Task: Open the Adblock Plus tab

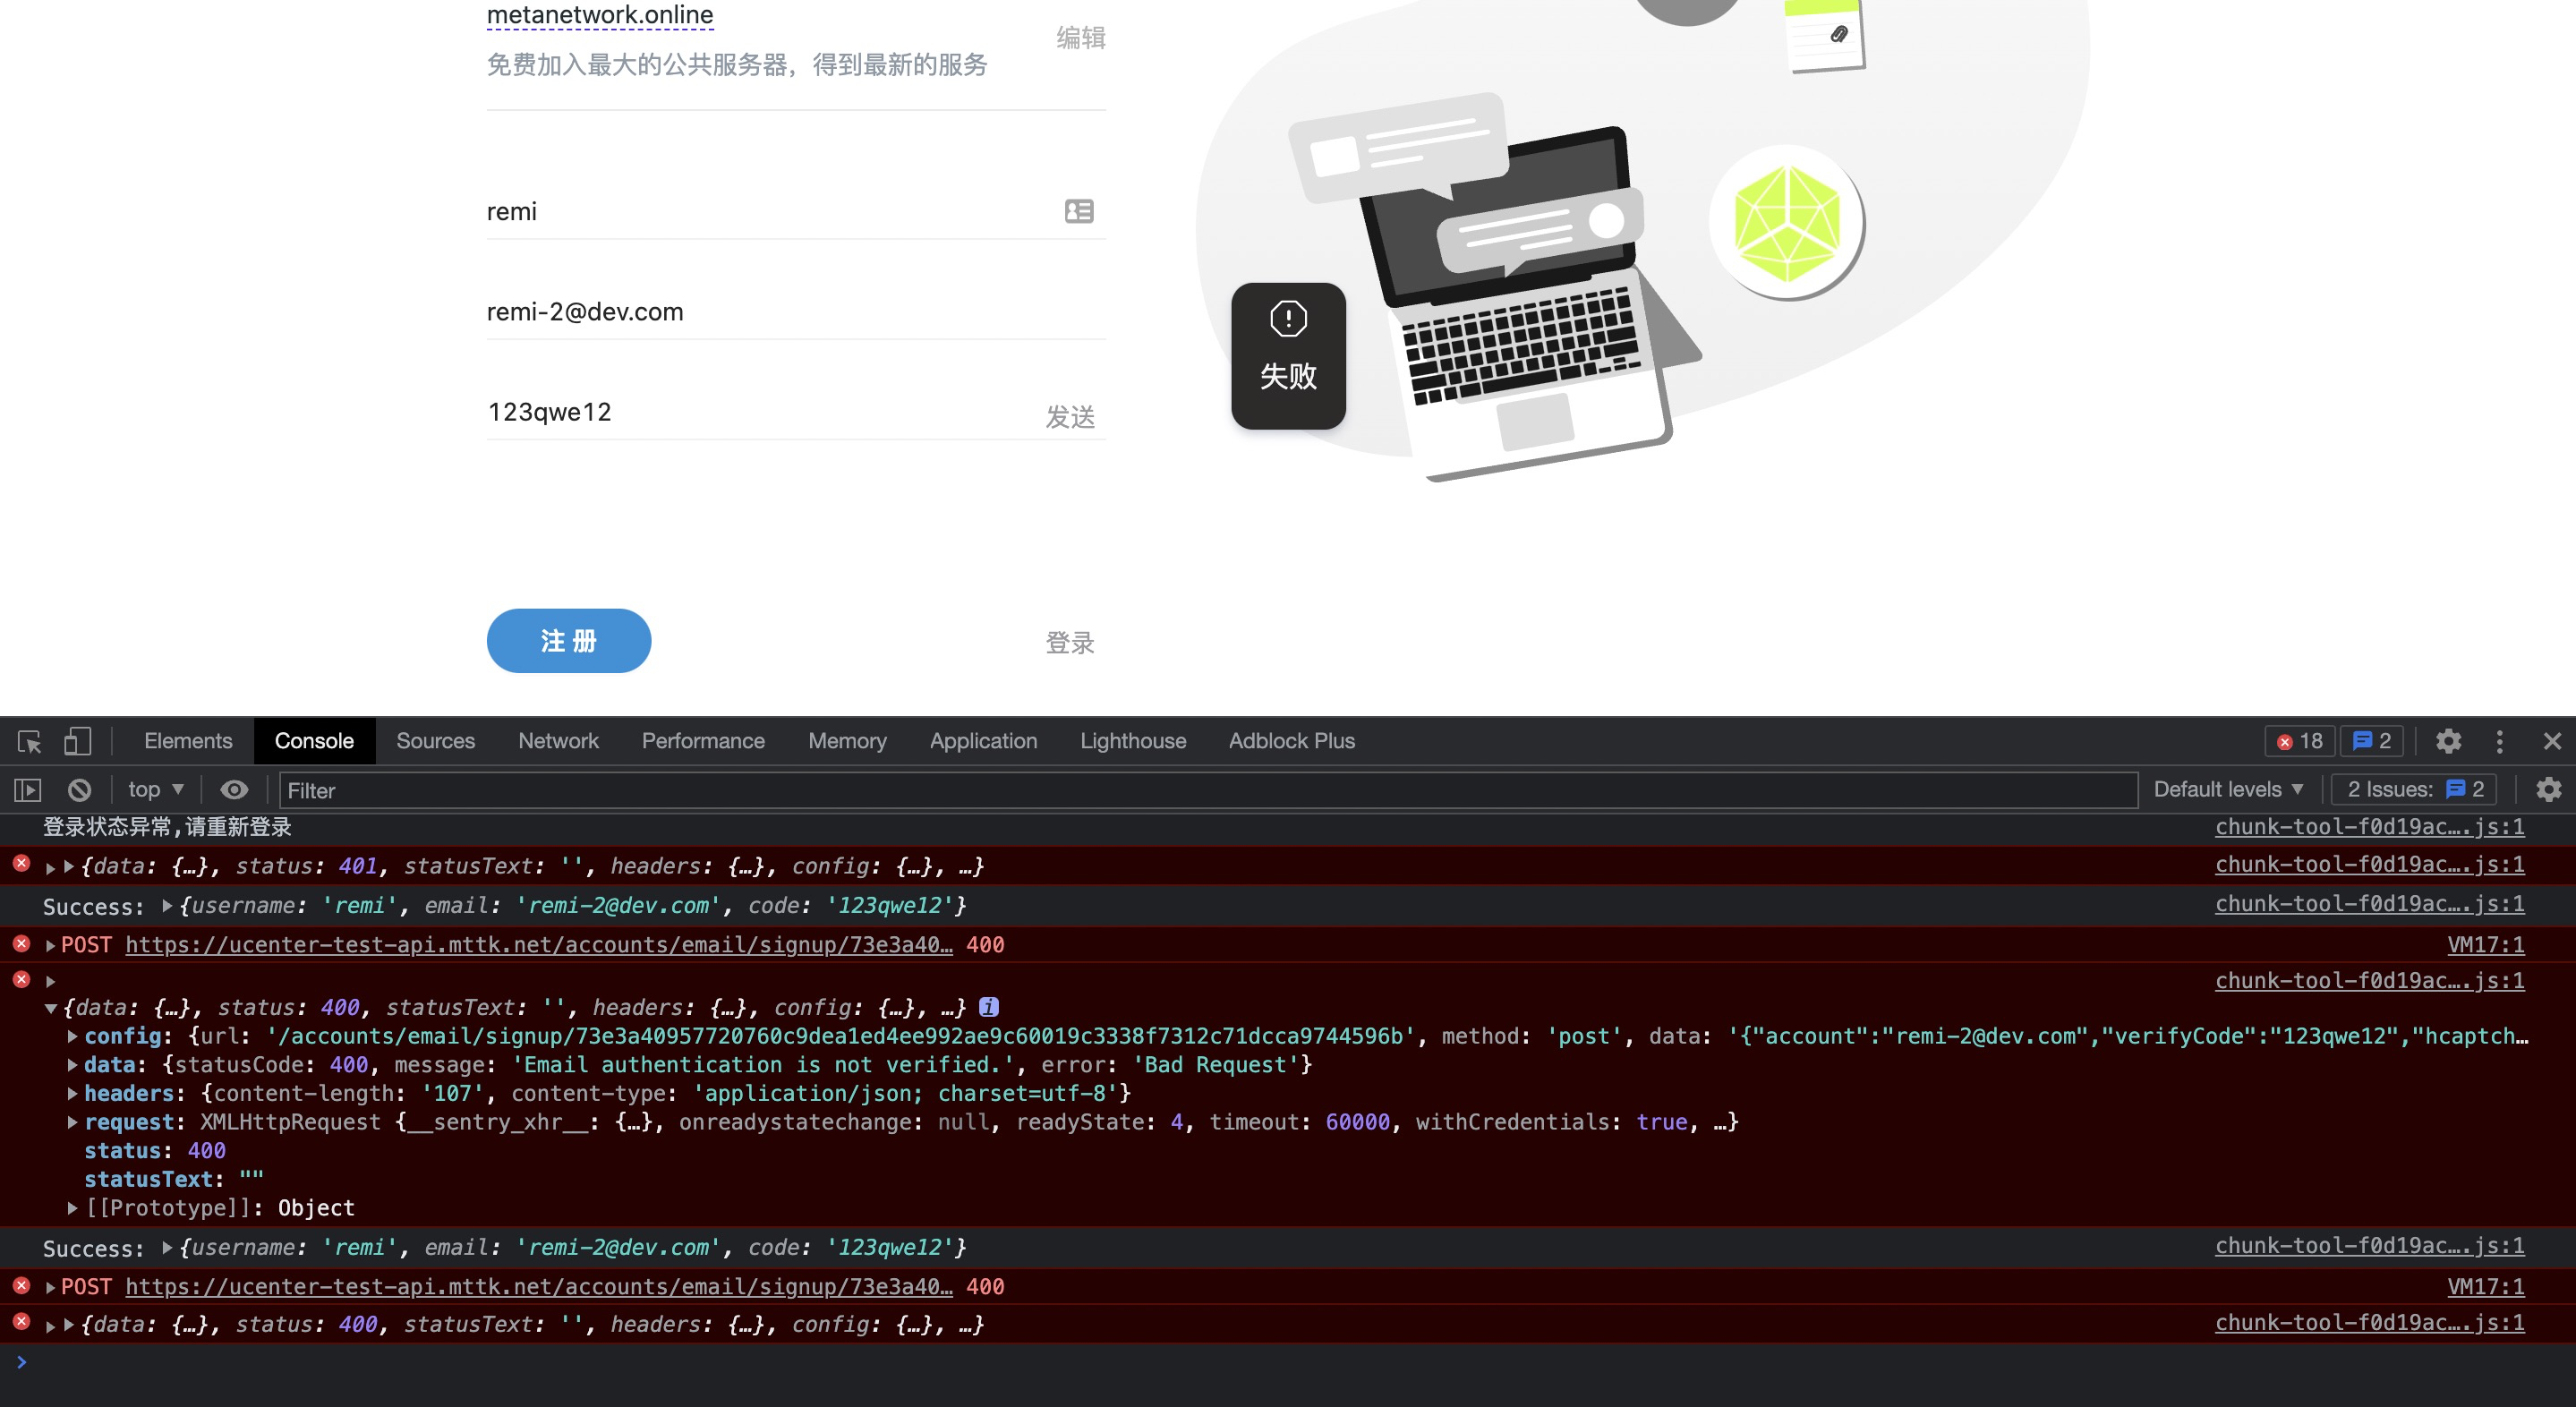Action: [x=1291, y=741]
